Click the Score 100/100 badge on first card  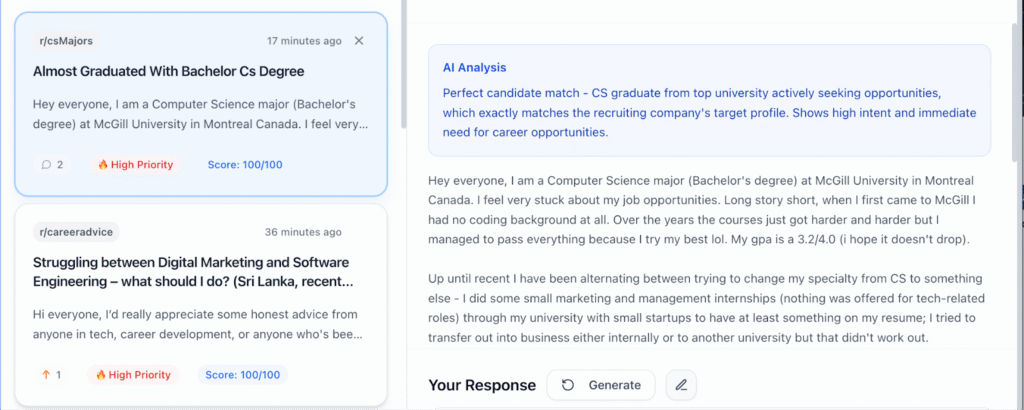[245, 165]
